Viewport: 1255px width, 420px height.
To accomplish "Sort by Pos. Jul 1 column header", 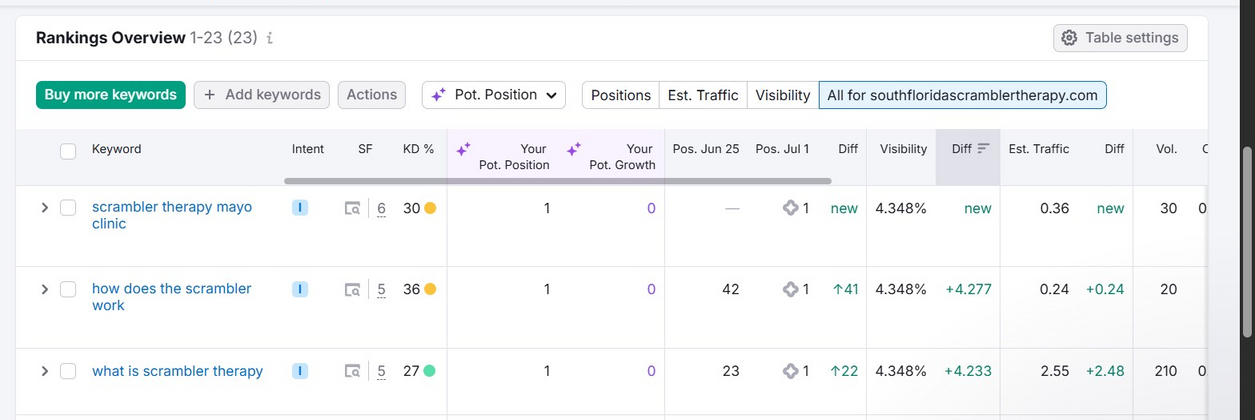I will [x=782, y=149].
